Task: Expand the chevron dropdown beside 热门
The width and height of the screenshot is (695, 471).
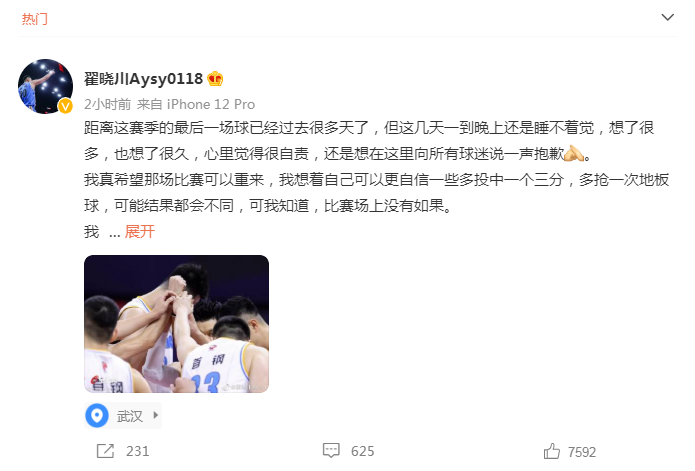Action: 668,17
